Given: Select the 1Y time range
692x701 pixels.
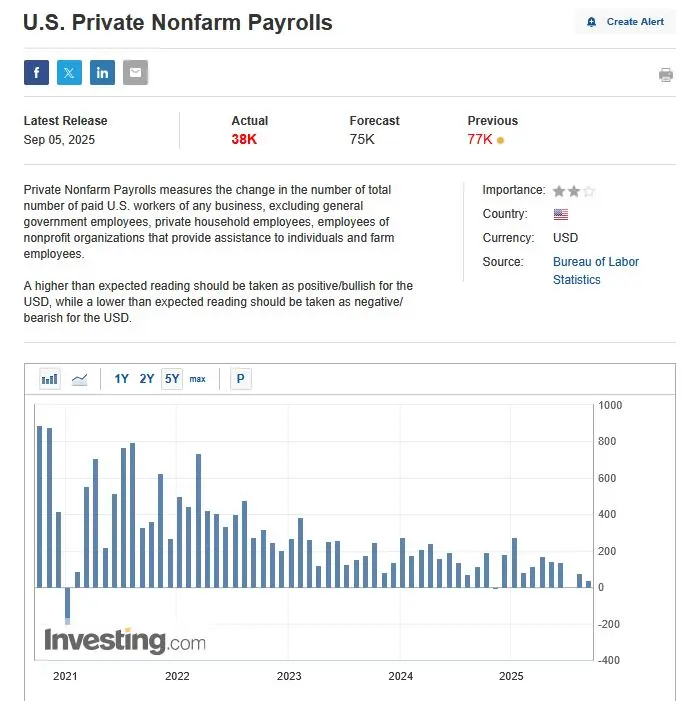Looking at the screenshot, I should pos(121,379).
